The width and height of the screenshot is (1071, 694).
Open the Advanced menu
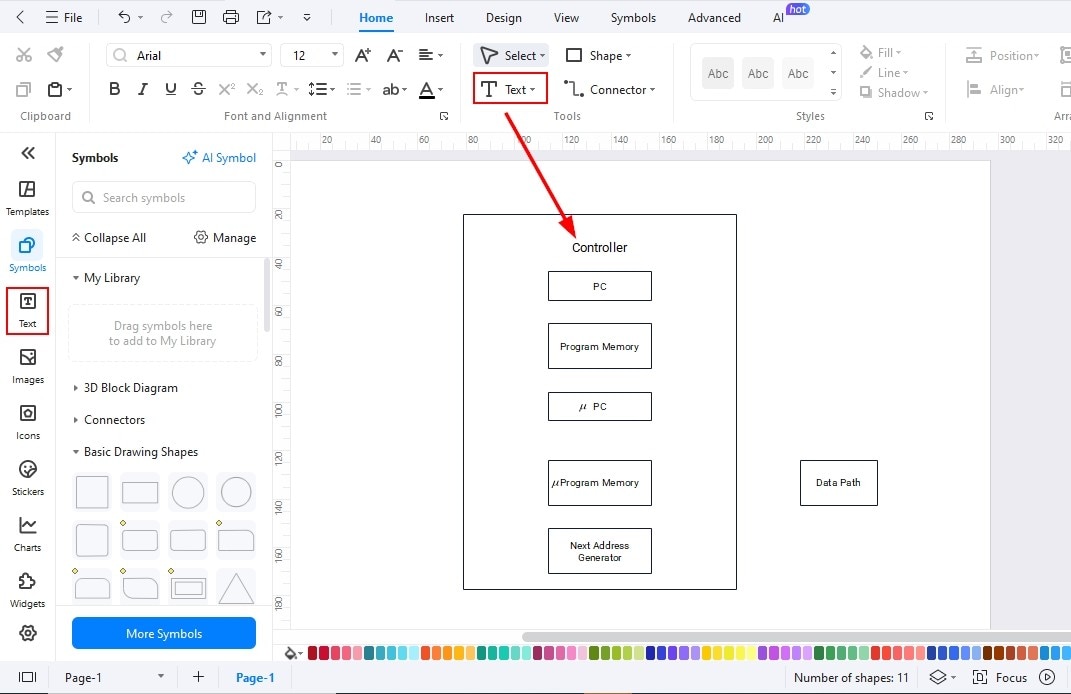click(713, 17)
